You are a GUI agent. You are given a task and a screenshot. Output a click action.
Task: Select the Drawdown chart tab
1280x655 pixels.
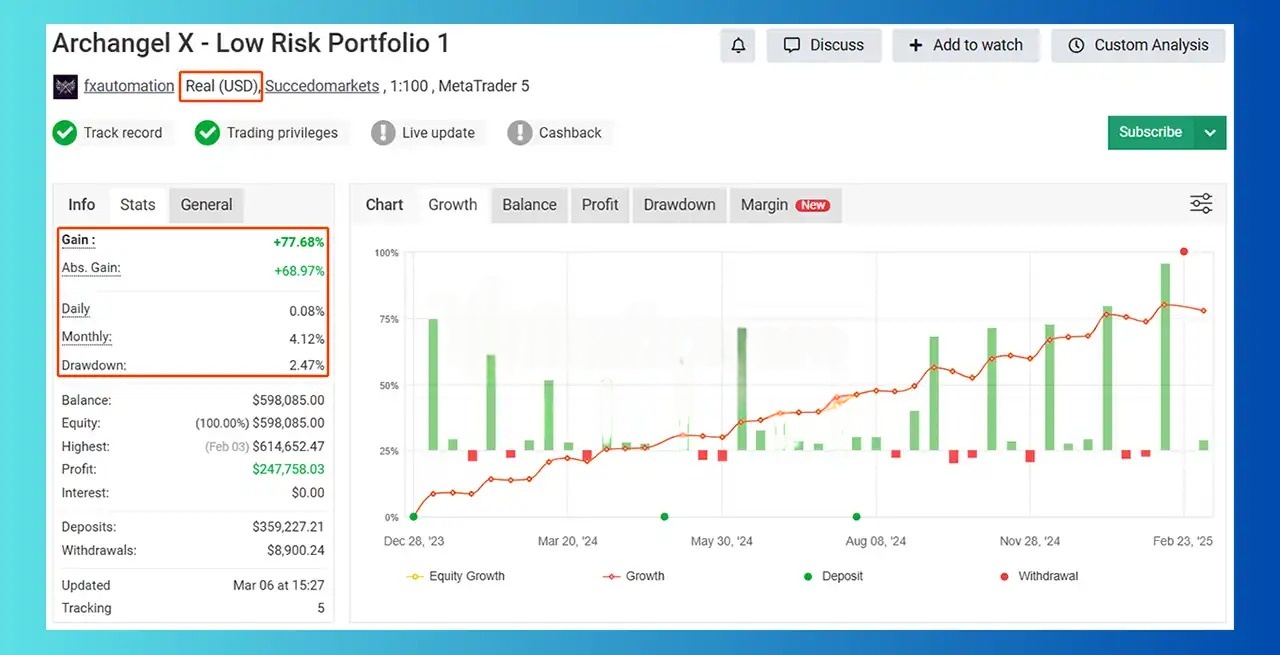coord(679,205)
